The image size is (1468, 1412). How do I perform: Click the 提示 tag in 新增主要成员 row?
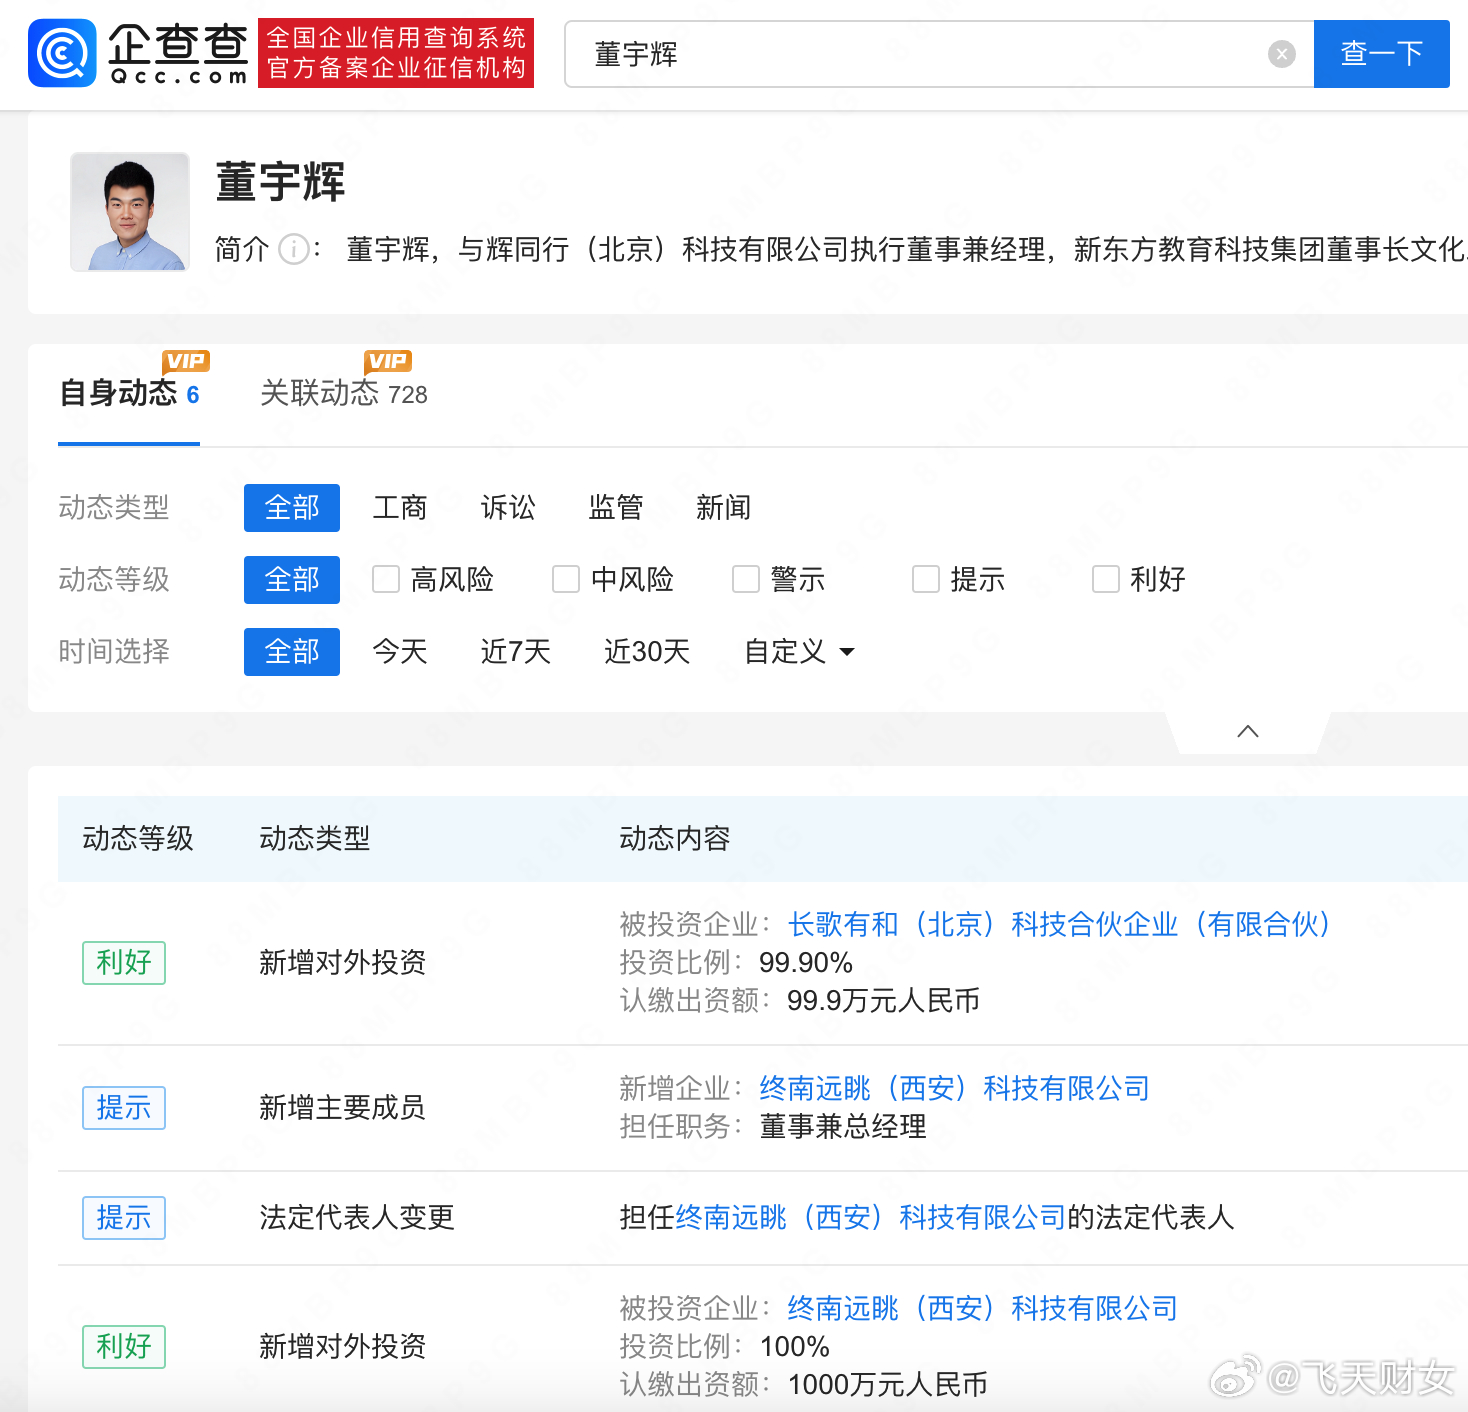124,1108
